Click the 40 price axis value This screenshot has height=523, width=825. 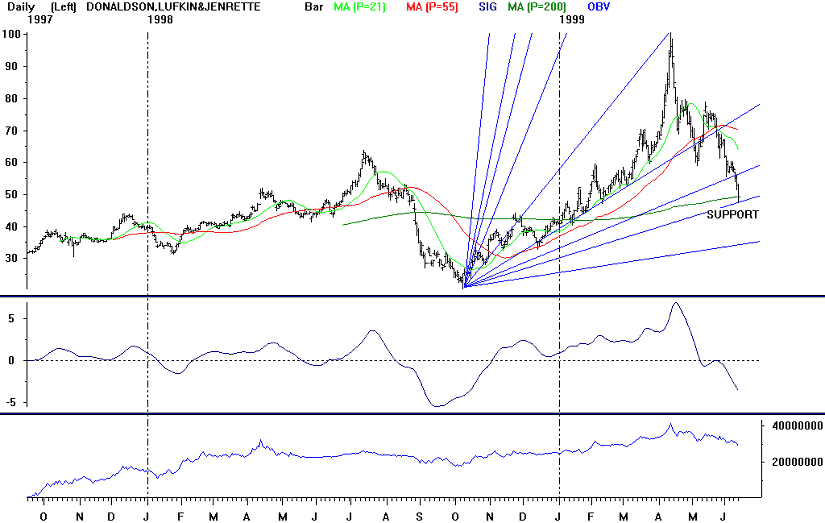coord(14,227)
